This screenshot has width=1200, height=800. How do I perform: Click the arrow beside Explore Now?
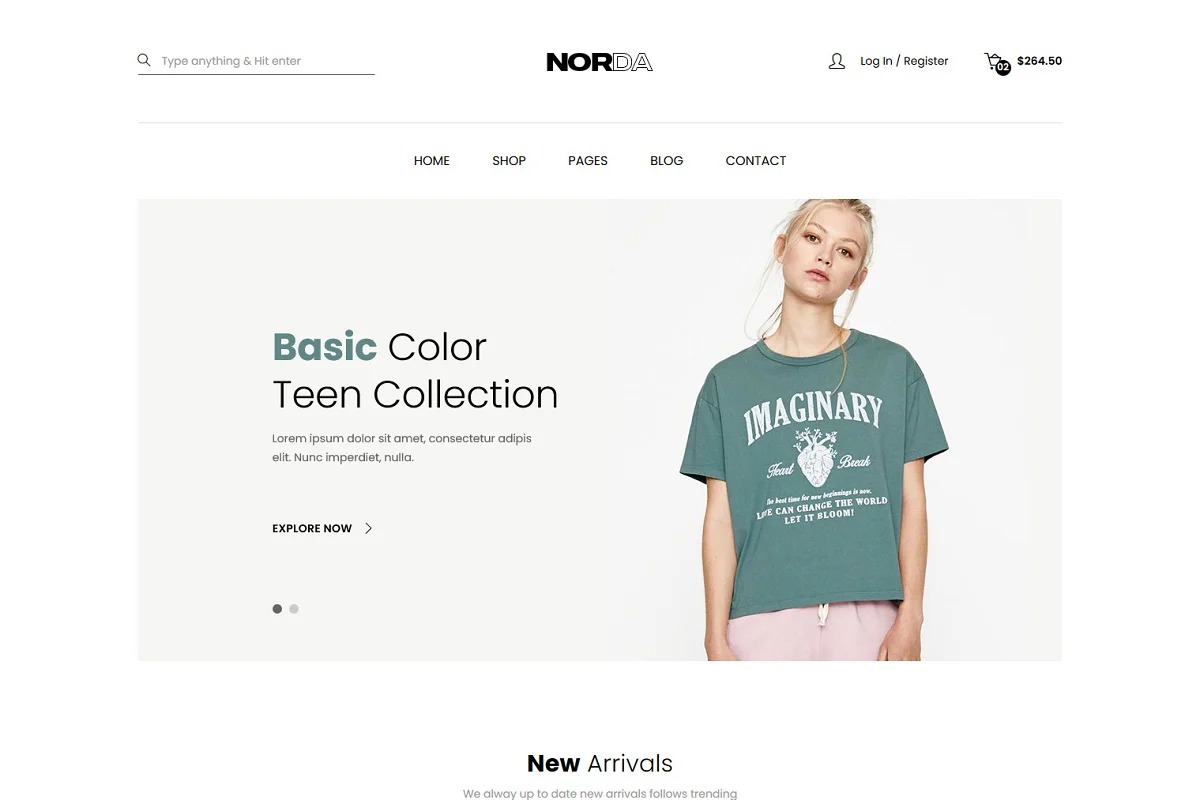368,528
